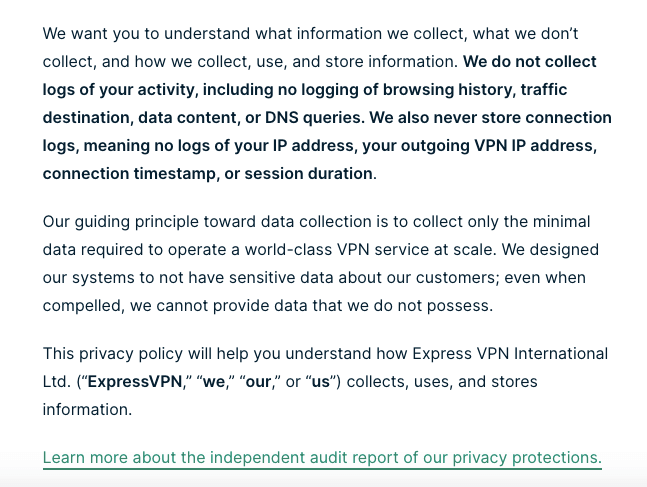Click the bold words "connection timestamp"

129,174
